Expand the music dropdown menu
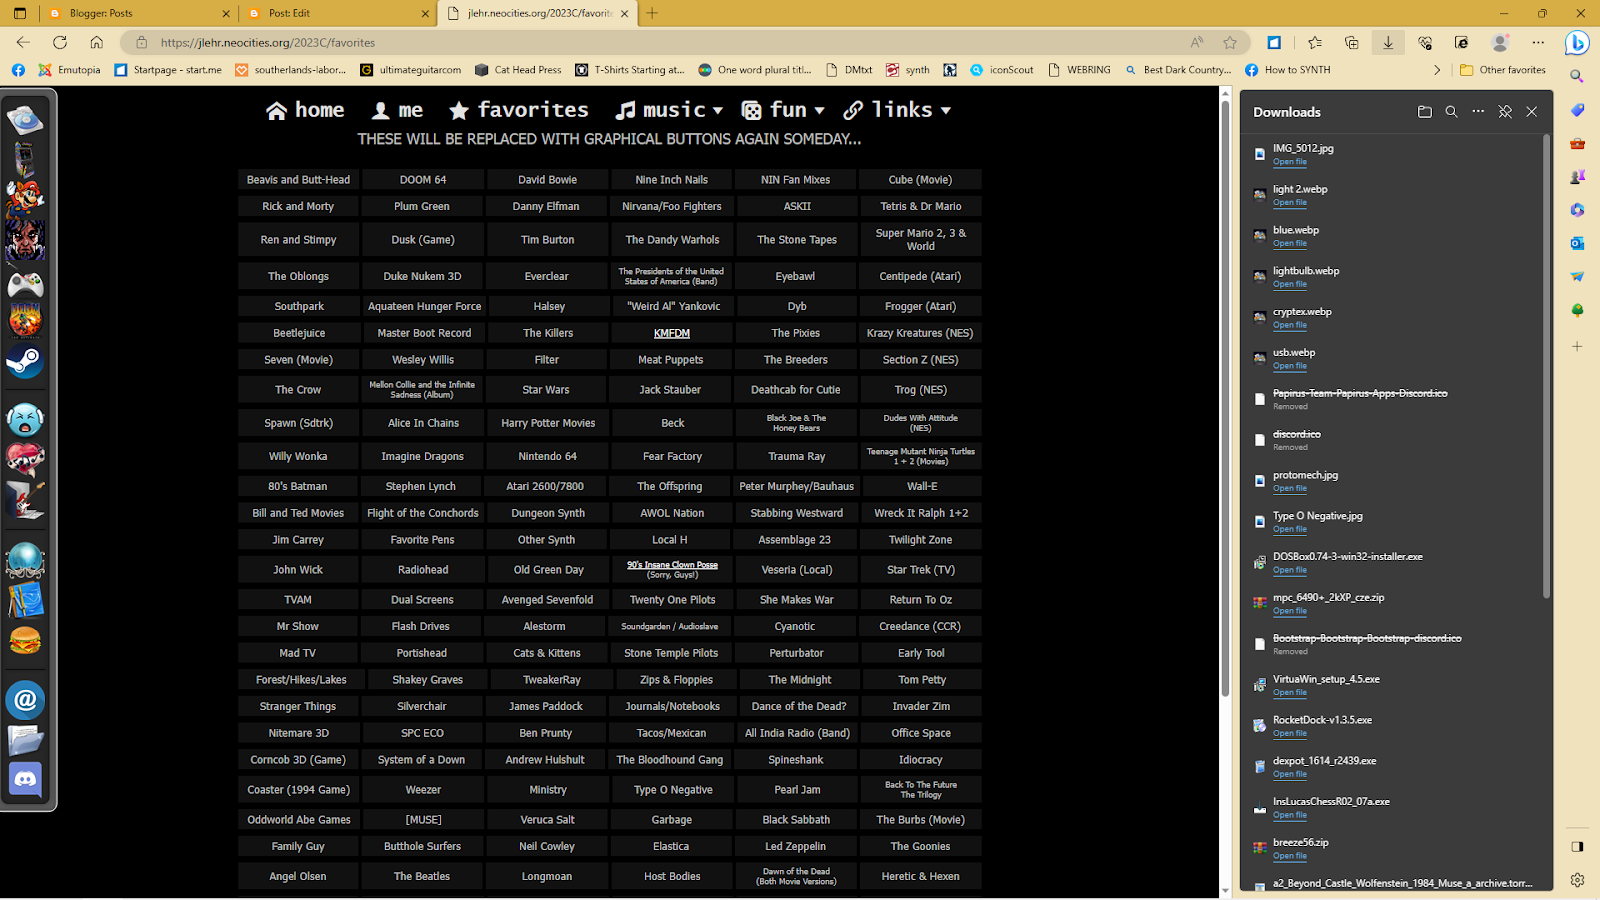This screenshot has height=900, width=1600. (x=669, y=110)
